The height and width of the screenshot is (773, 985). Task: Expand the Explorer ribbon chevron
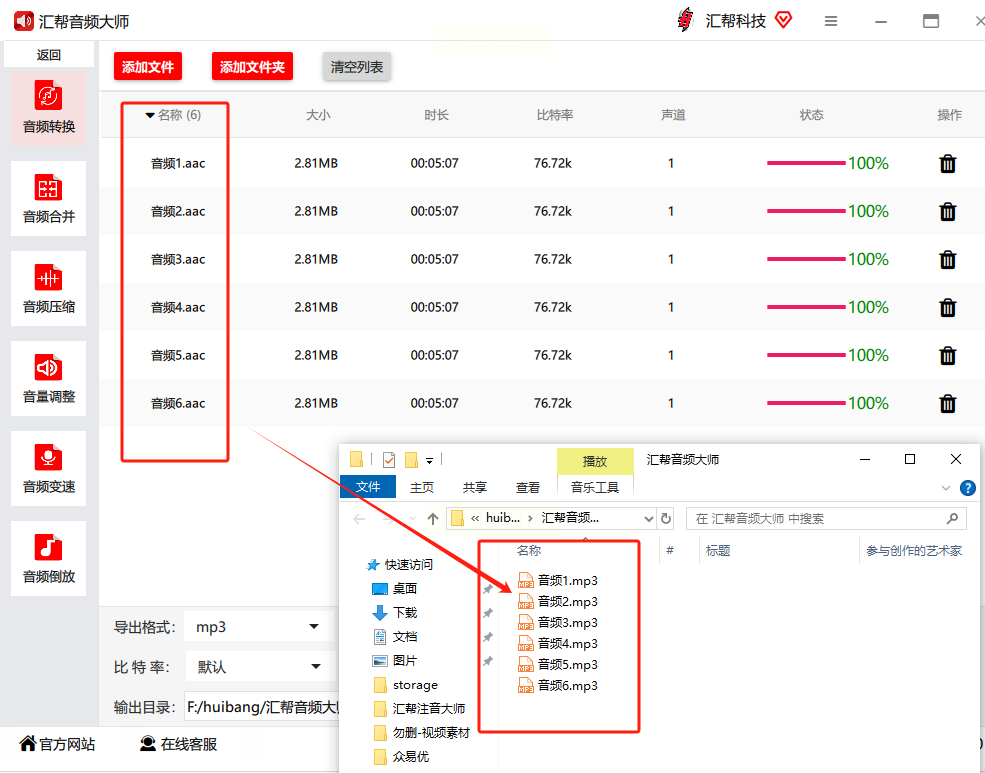click(x=945, y=488)
